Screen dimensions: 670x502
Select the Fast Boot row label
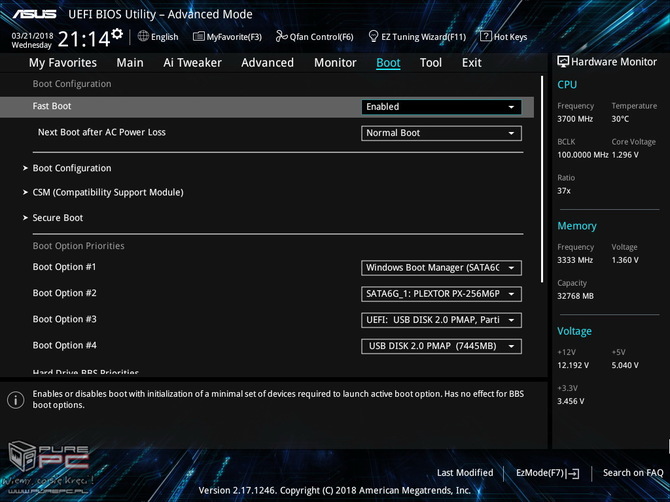click(x=52, y=106)
